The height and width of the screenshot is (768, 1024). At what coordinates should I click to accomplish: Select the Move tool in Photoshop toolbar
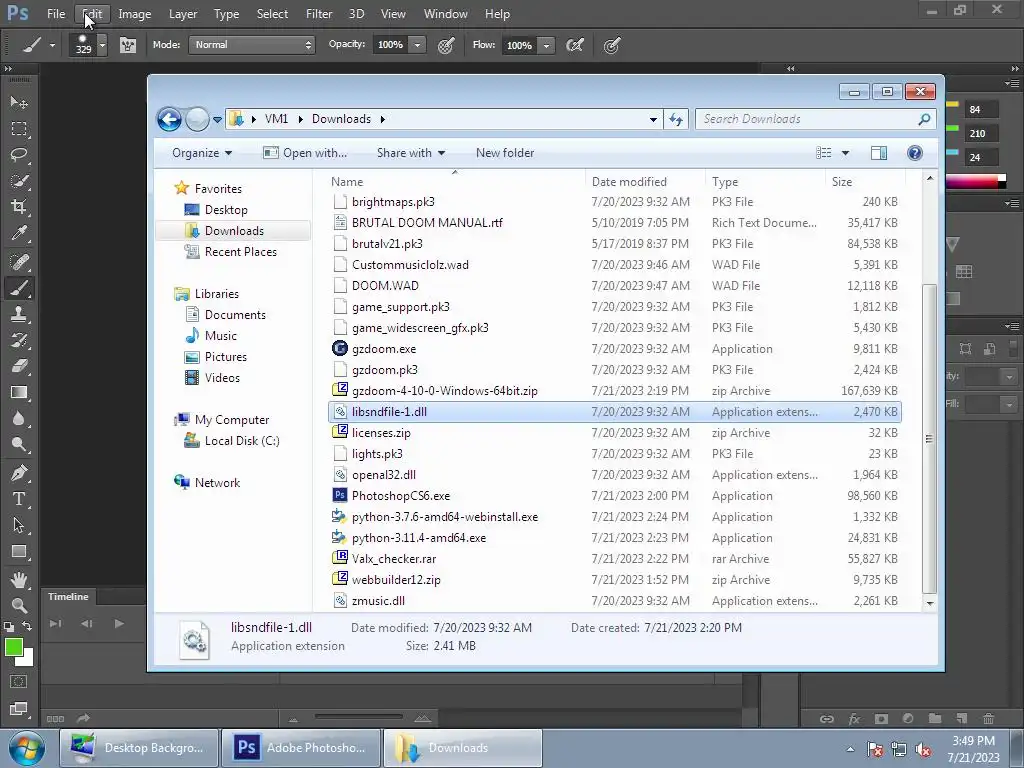pos(19,103)
